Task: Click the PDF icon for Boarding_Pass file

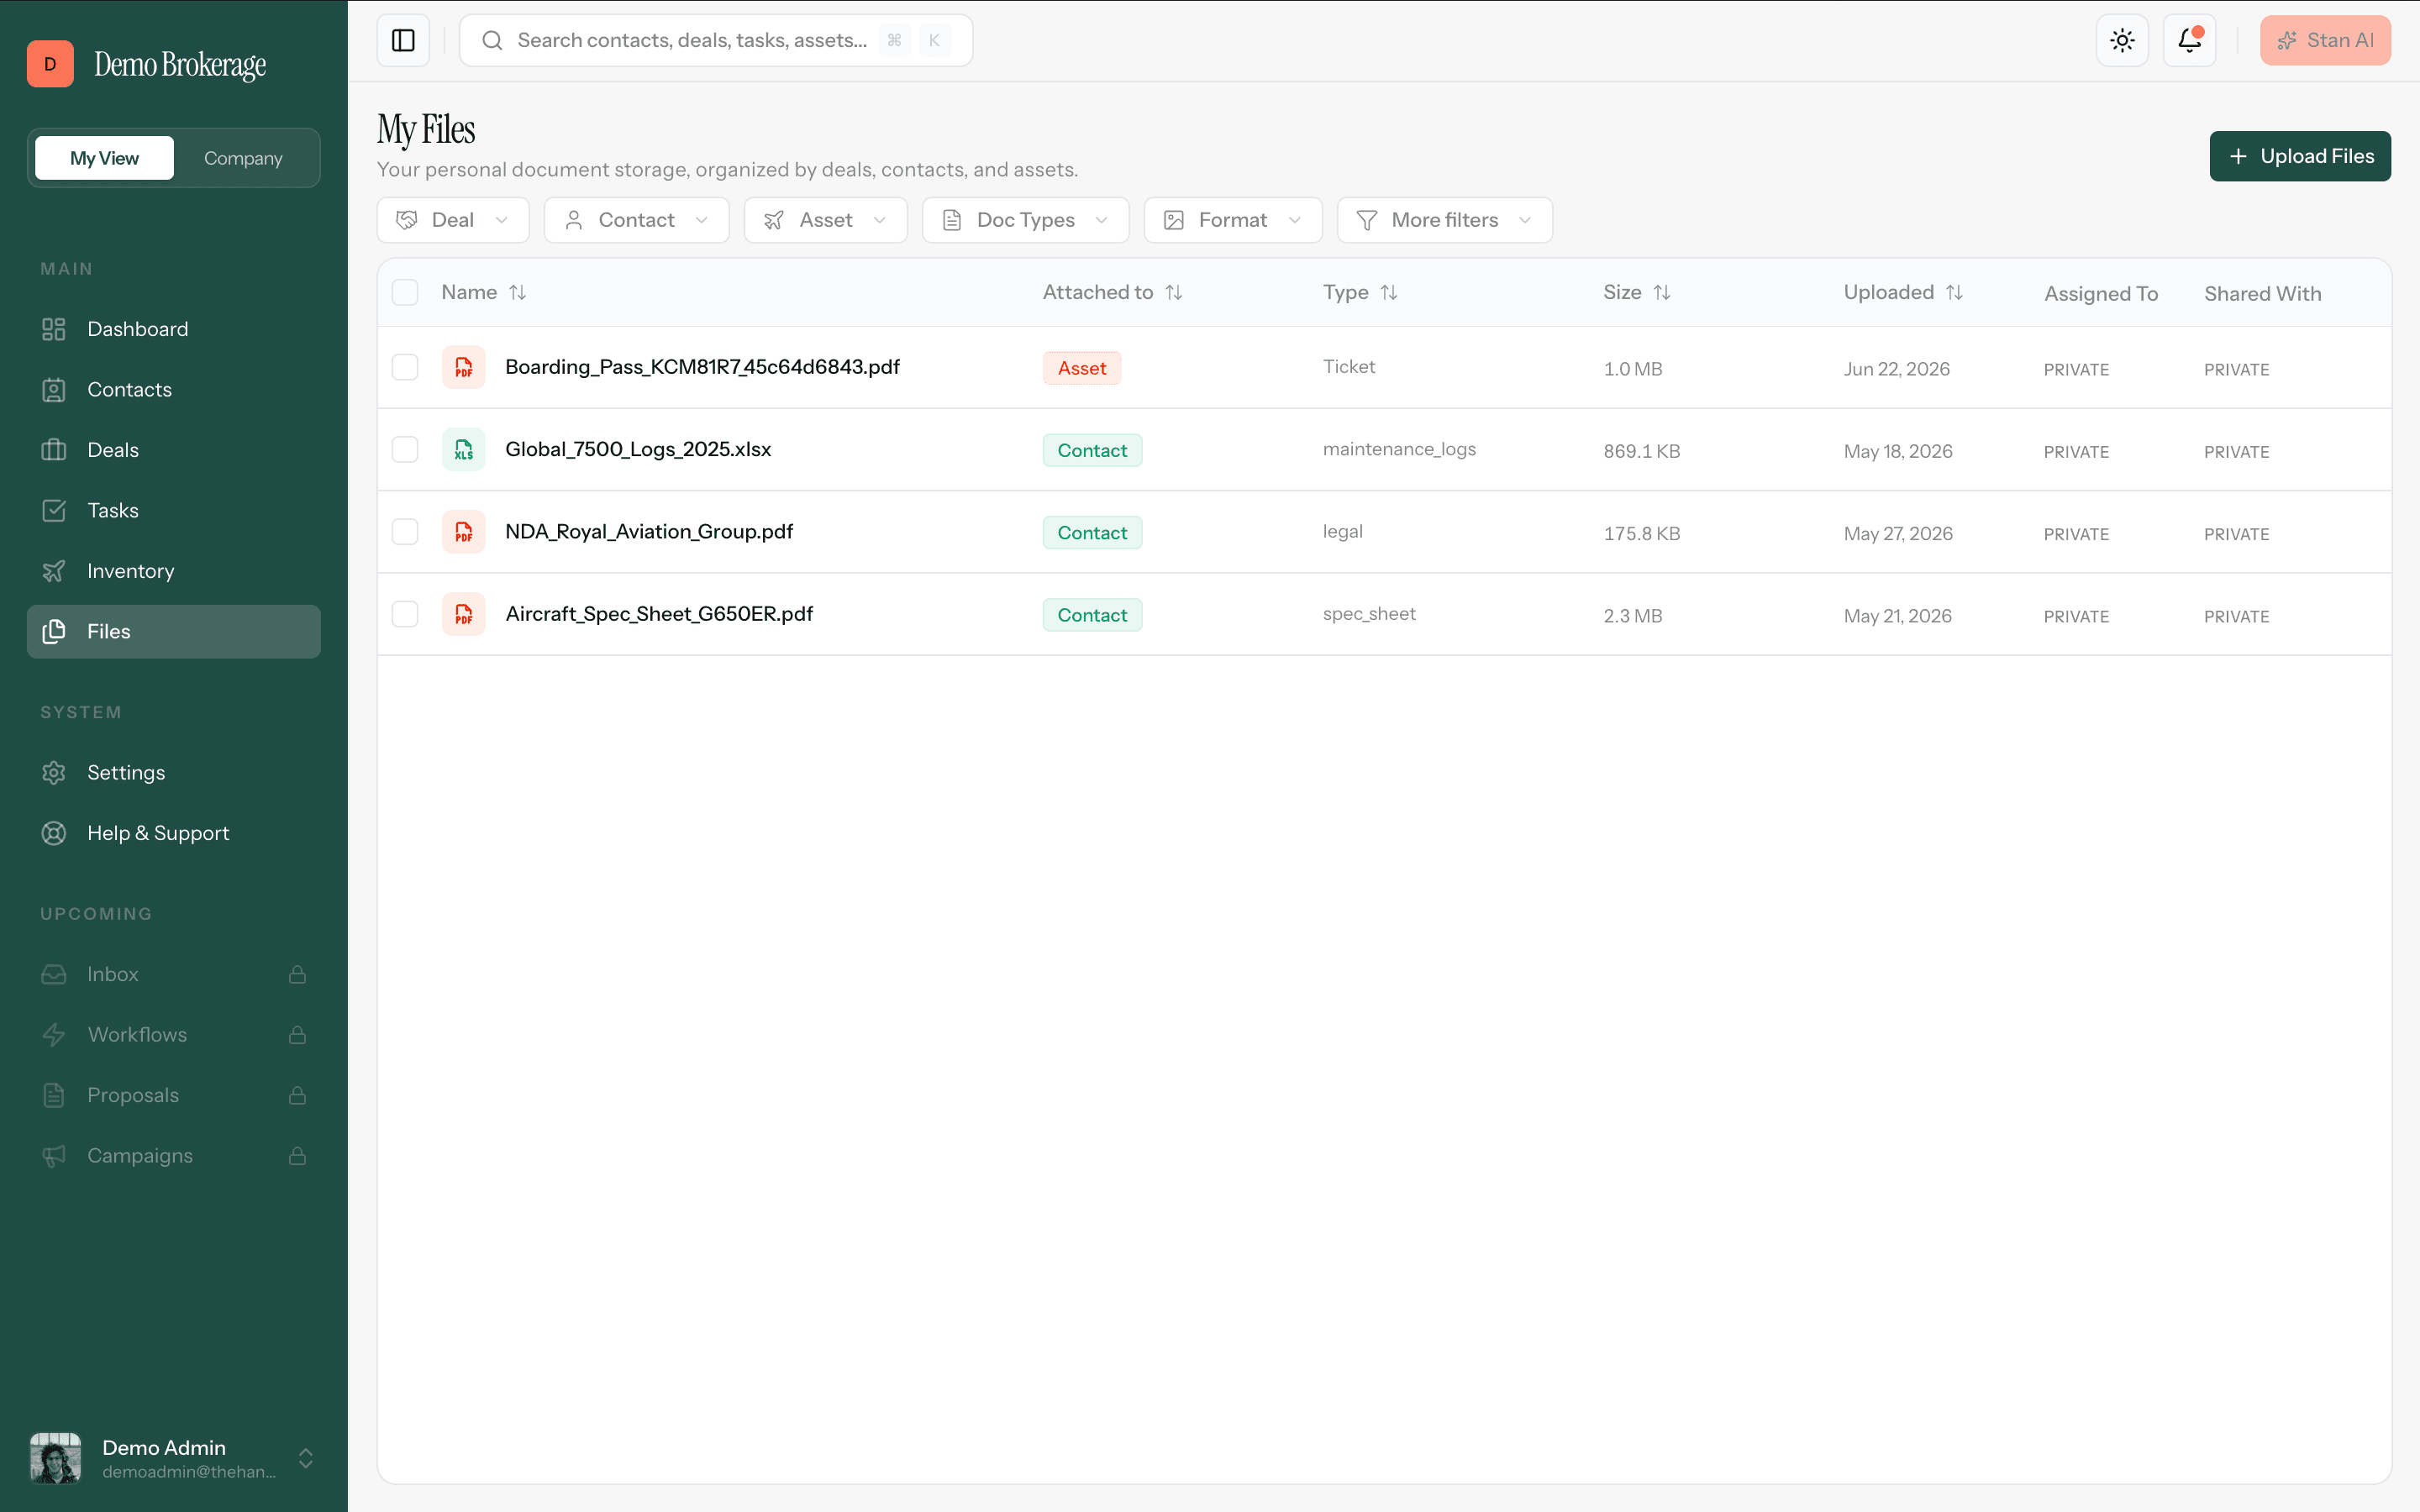Action: (x=464, y=367)
